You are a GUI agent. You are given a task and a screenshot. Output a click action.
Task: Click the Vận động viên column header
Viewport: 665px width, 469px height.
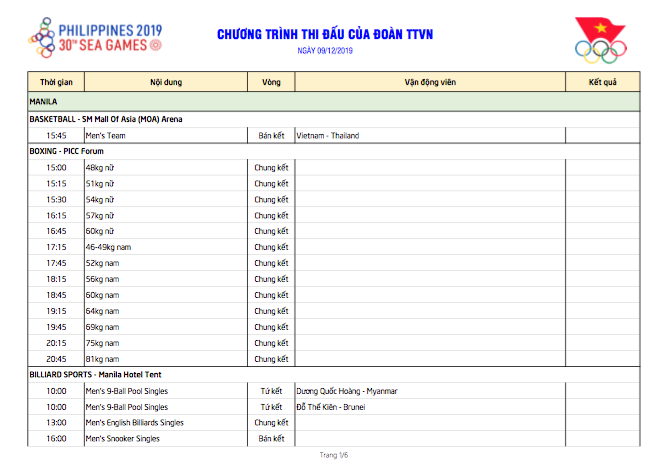click(x=430, y=82)
